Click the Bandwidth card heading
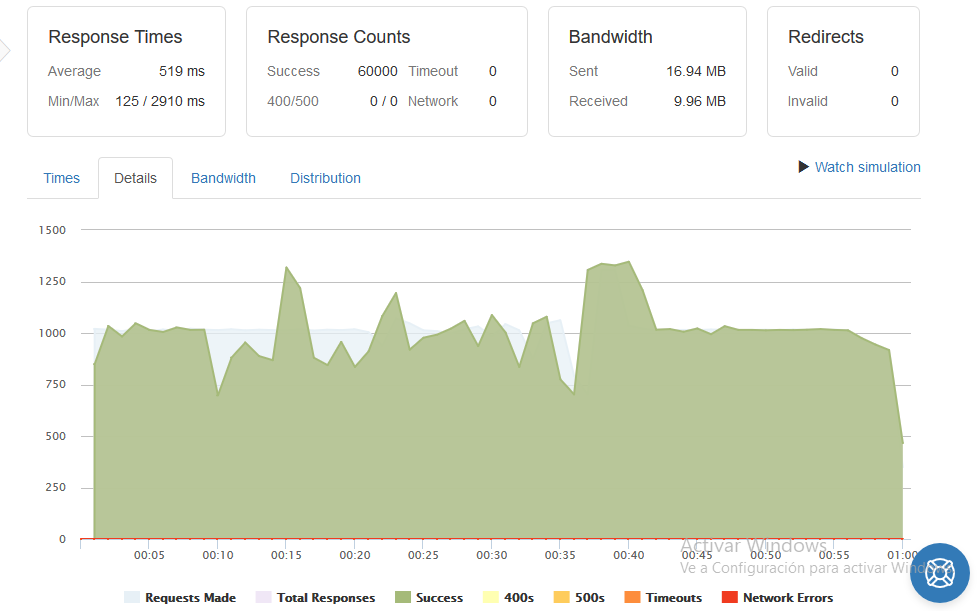The image size is (977, 611). (611, 37)
